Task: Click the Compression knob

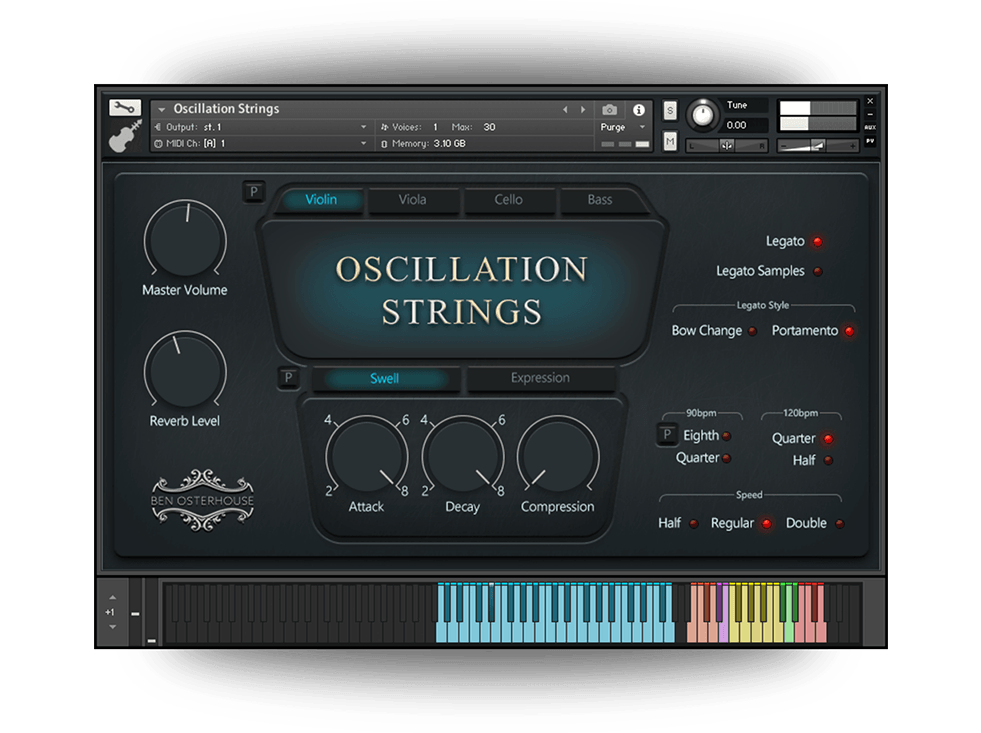Action: point(557,455)
